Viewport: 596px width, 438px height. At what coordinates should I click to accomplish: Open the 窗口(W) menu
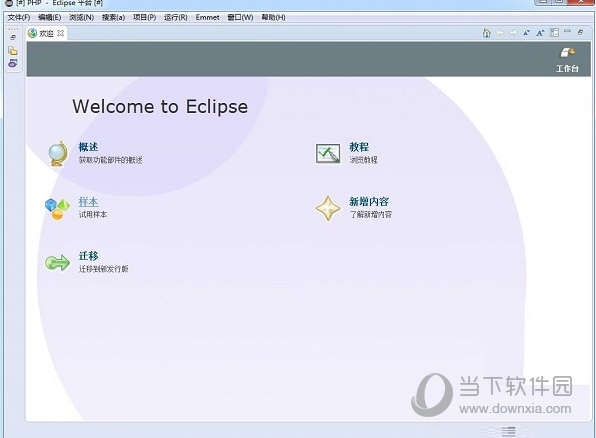click(x=240, y=17)
